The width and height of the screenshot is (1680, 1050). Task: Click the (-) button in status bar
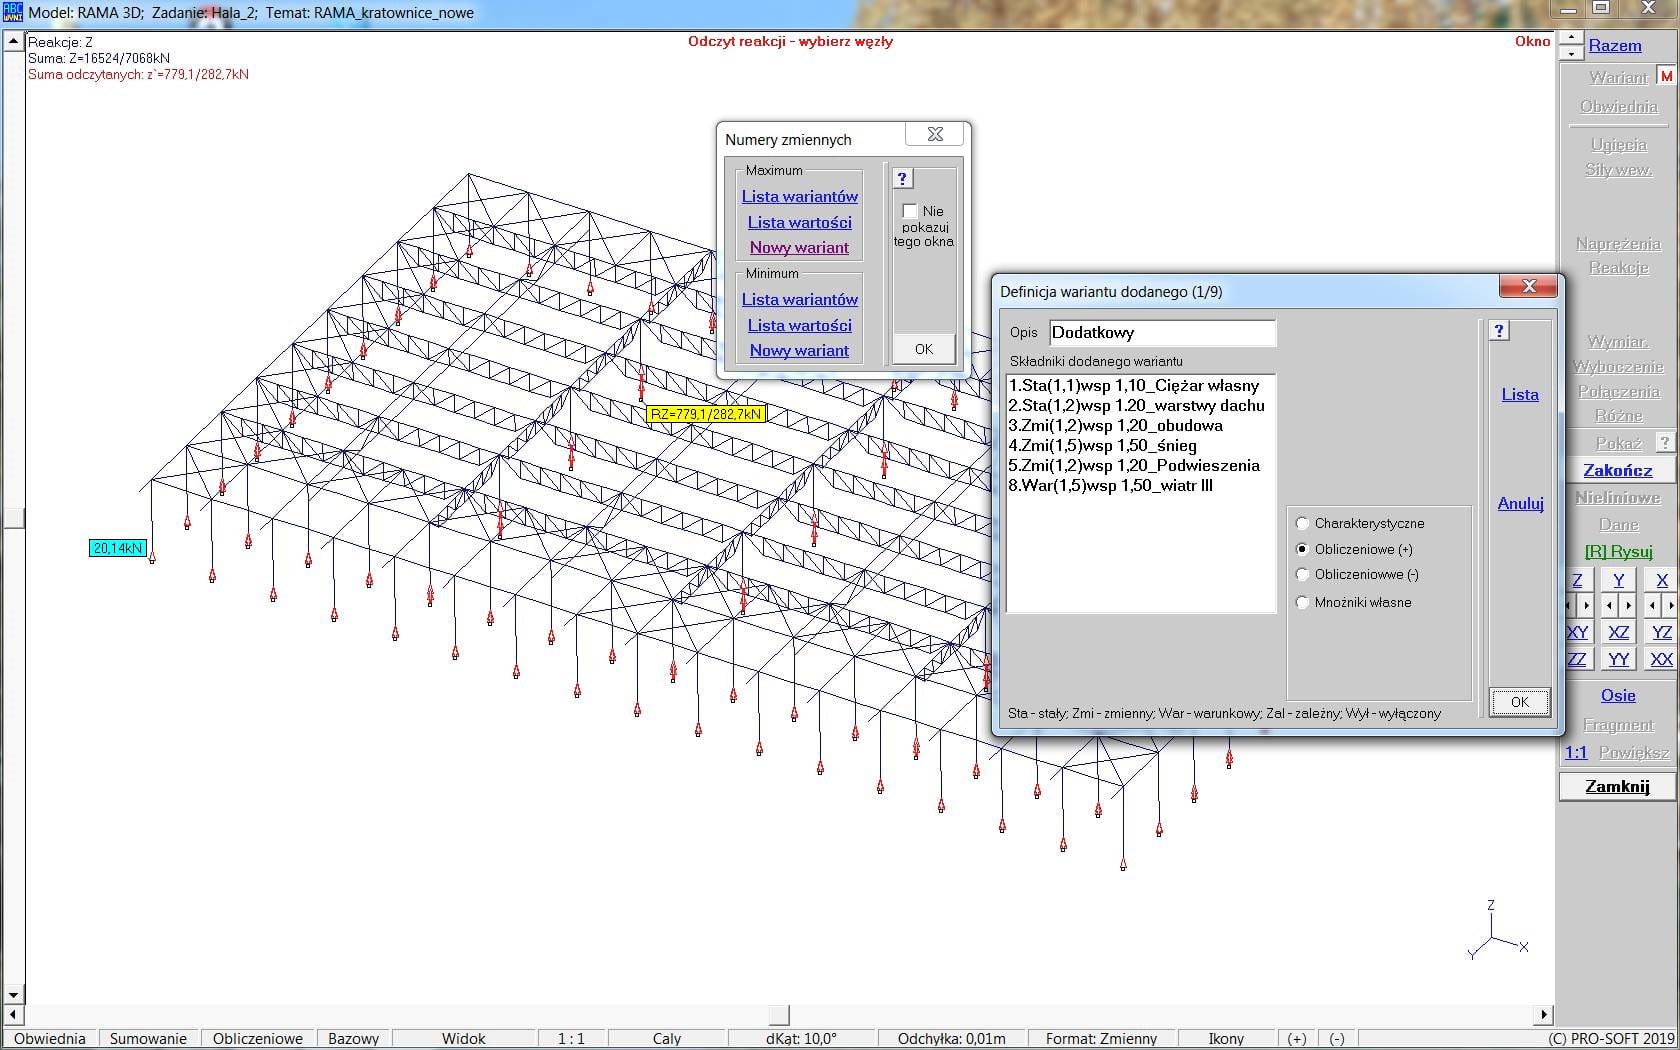(1337, 1038)
